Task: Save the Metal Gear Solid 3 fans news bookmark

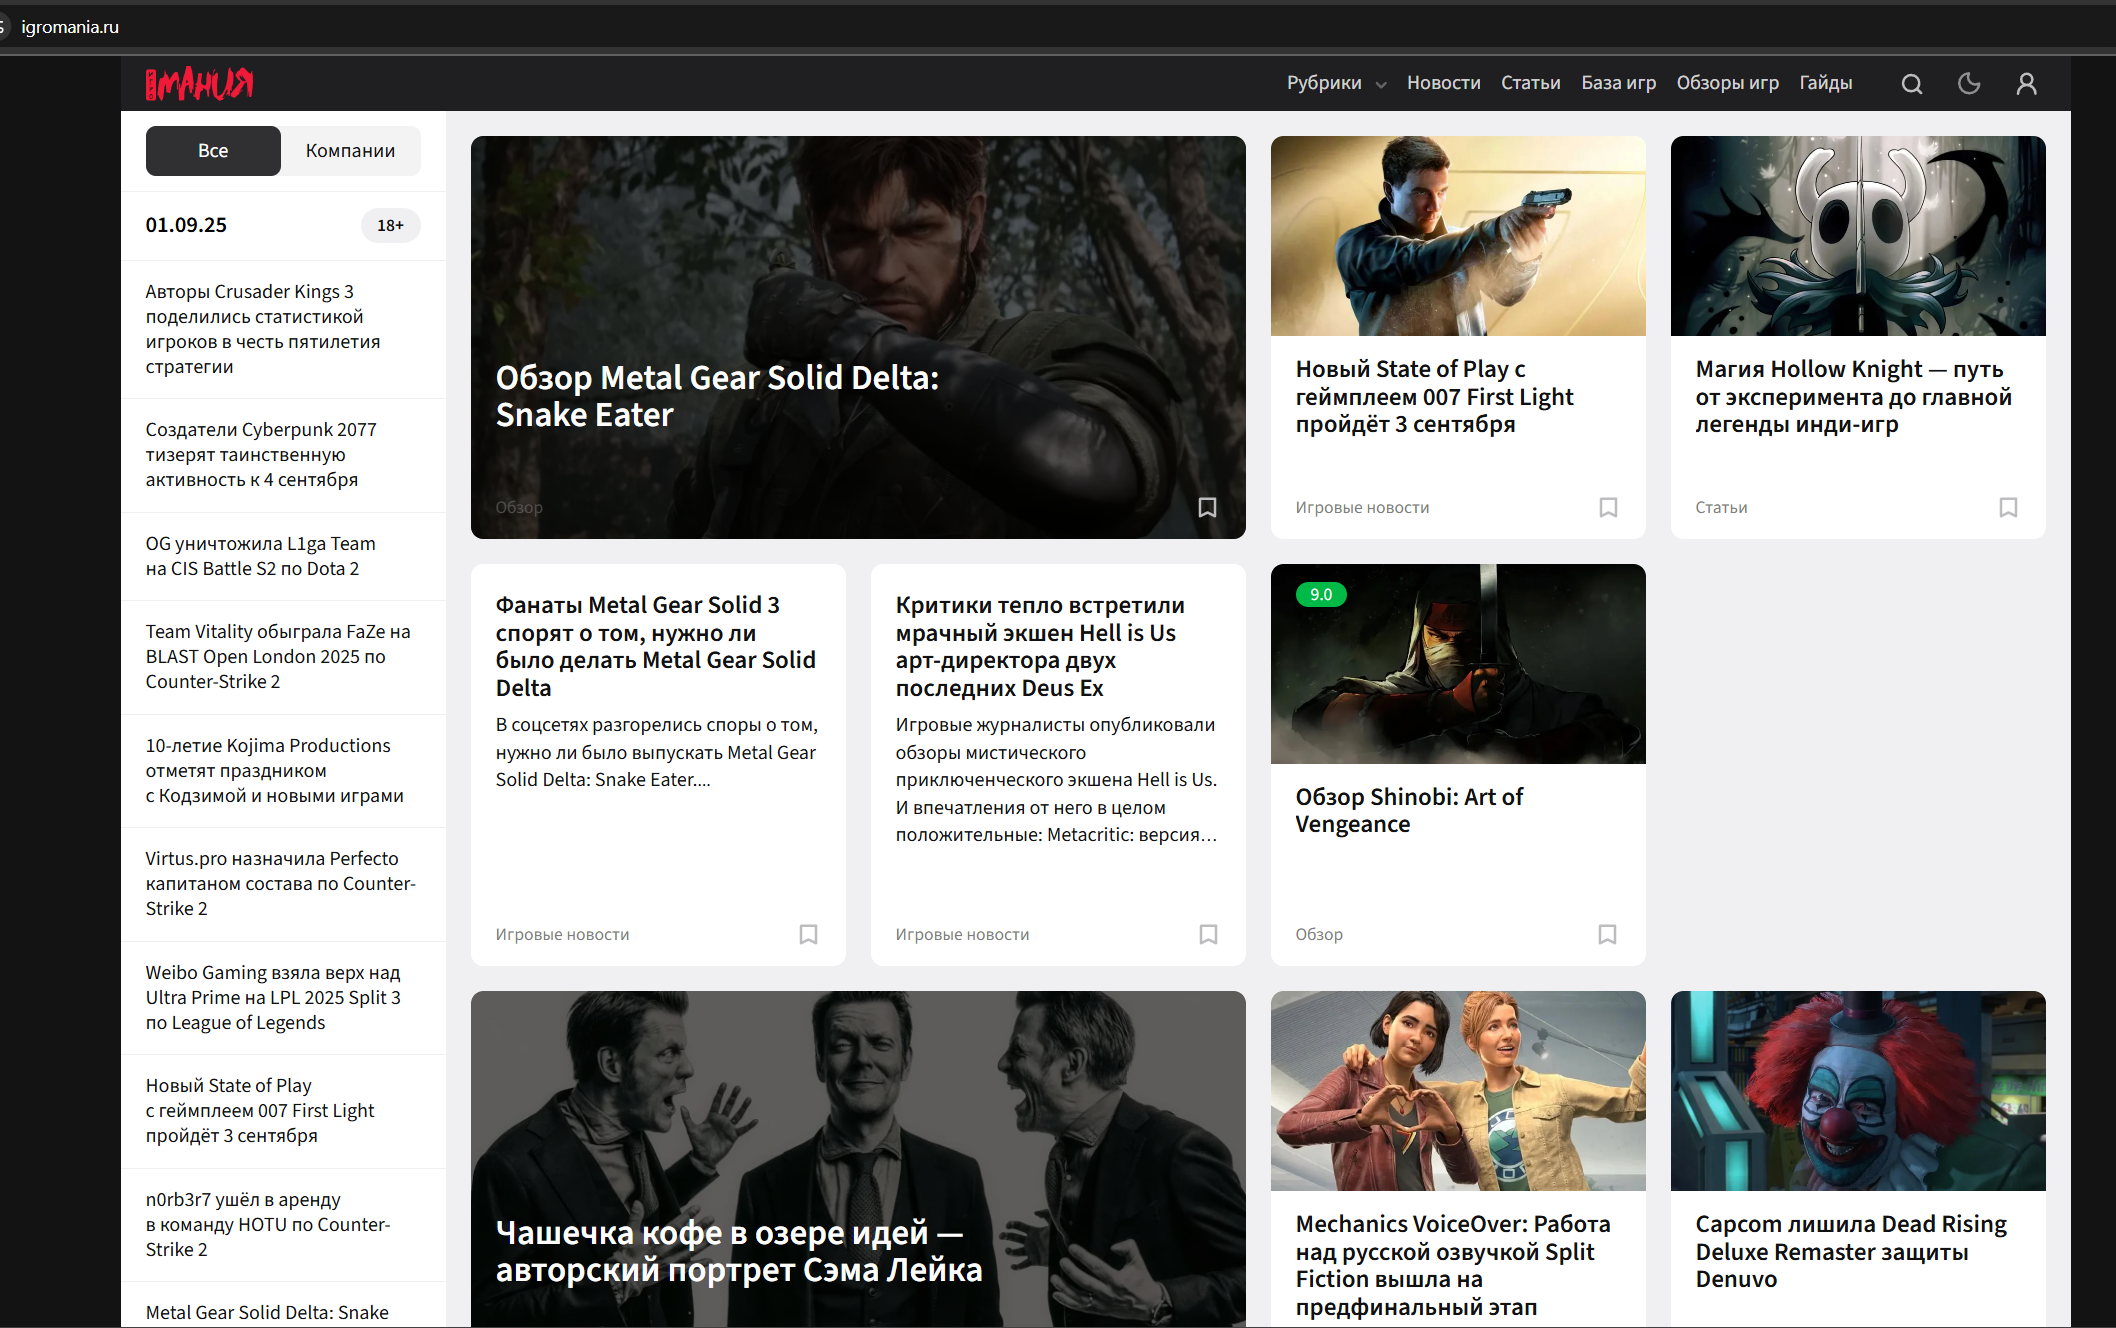Action: click(x=808, y=934)
